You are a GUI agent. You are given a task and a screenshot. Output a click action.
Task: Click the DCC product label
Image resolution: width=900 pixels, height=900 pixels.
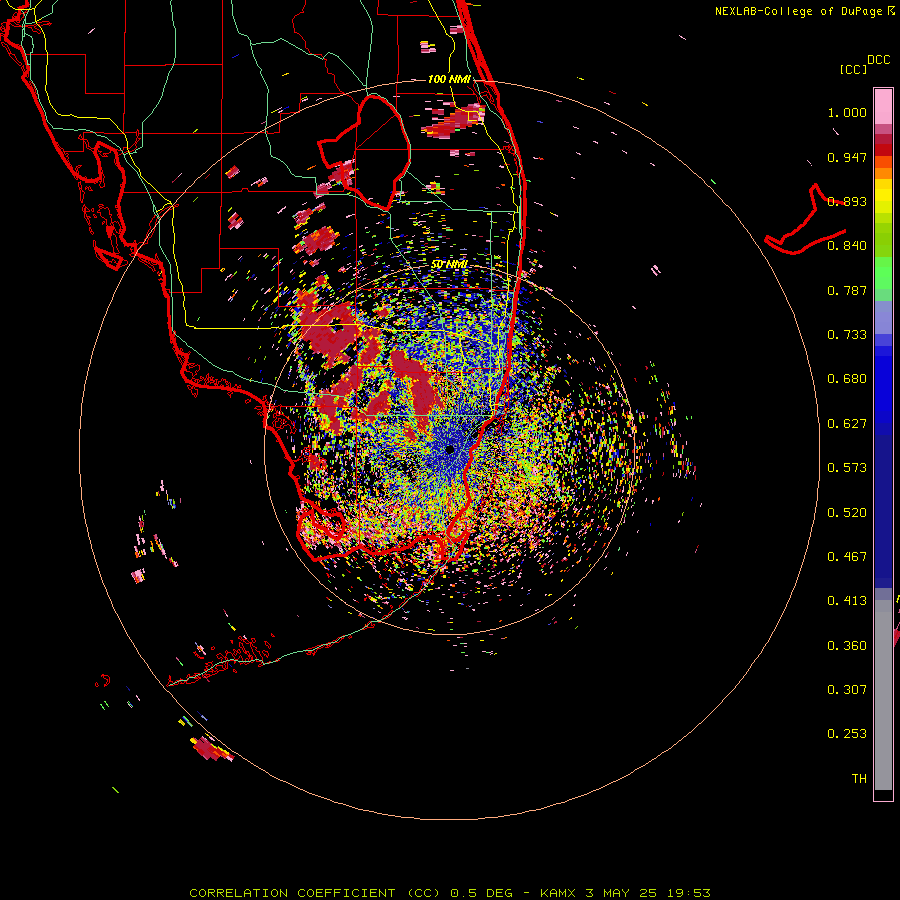click(x=878, y=60)
